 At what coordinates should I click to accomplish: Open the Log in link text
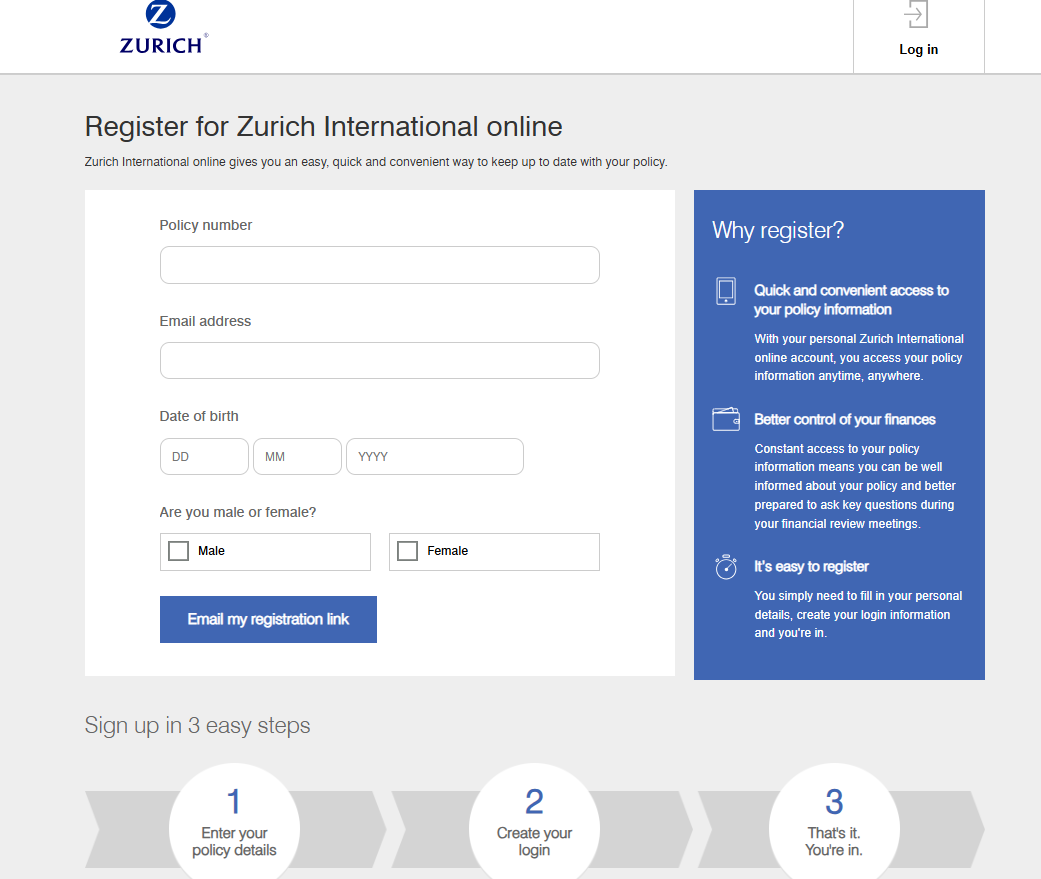point(918,50)
